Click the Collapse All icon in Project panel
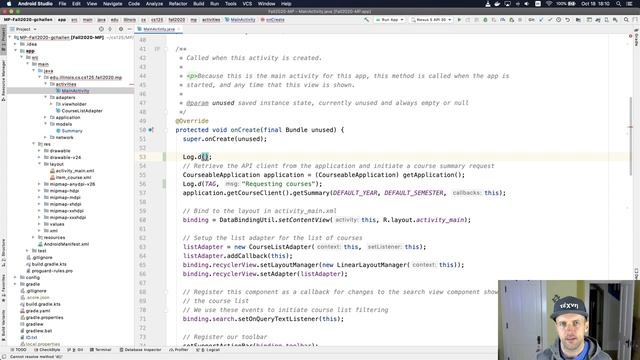Image resolution: width=640 pixels, height=360 pixels. (110, 29)
